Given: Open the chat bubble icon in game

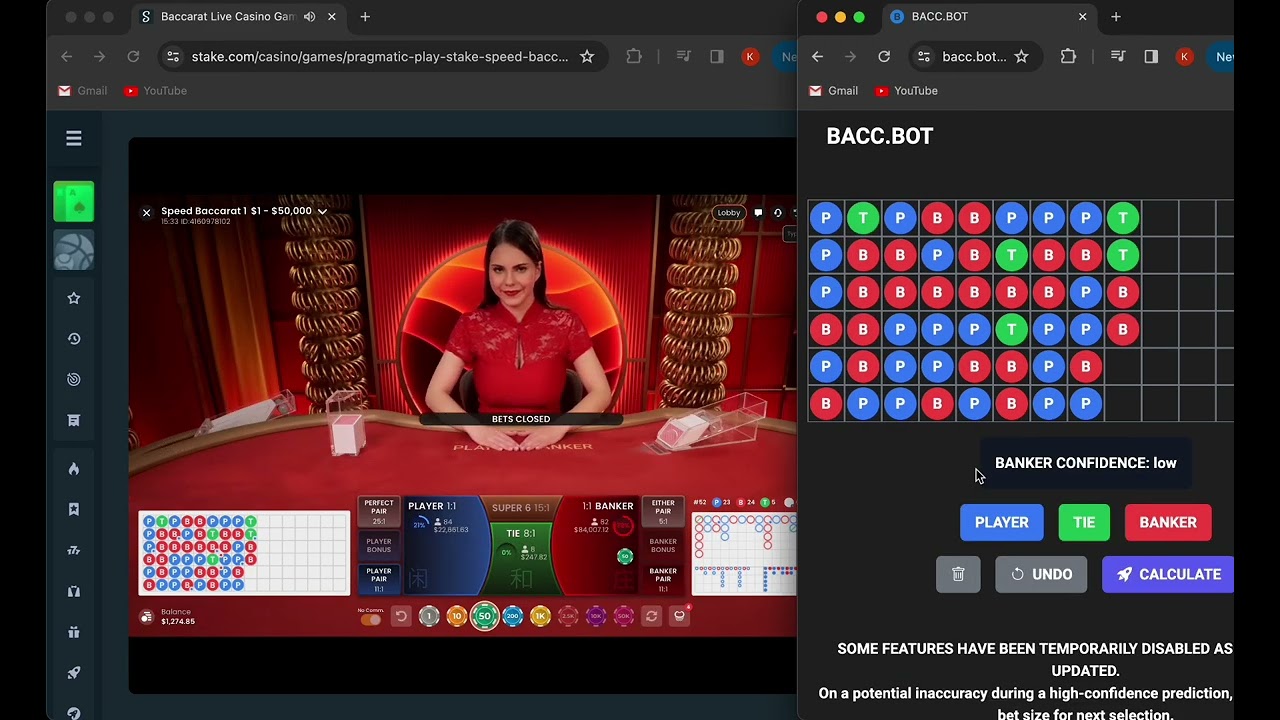Looking at the screenshot, I should [x=759, y=213].
